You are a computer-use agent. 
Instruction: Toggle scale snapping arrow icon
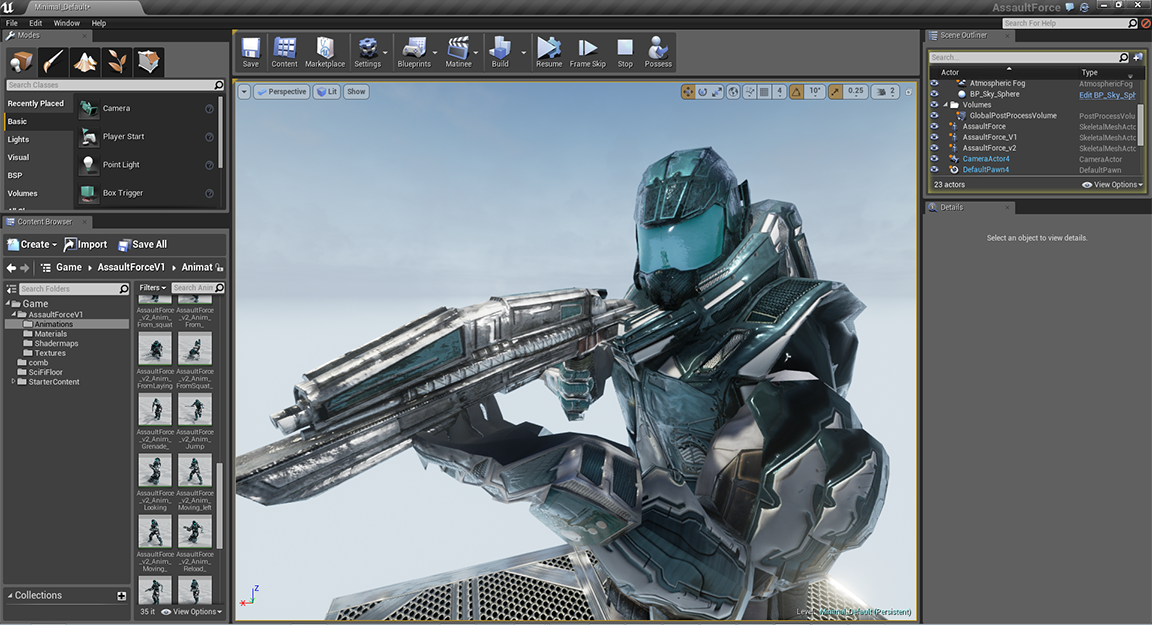[835, 92]
